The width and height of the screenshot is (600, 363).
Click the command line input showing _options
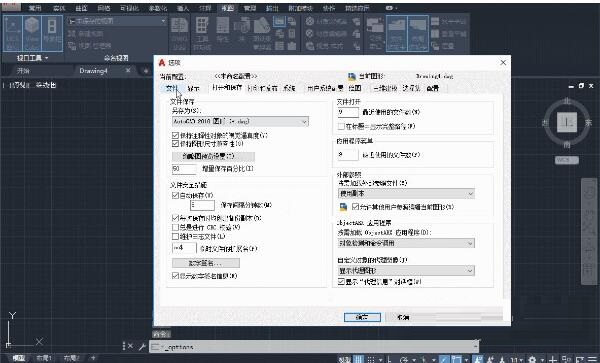[x=314, y=347]
